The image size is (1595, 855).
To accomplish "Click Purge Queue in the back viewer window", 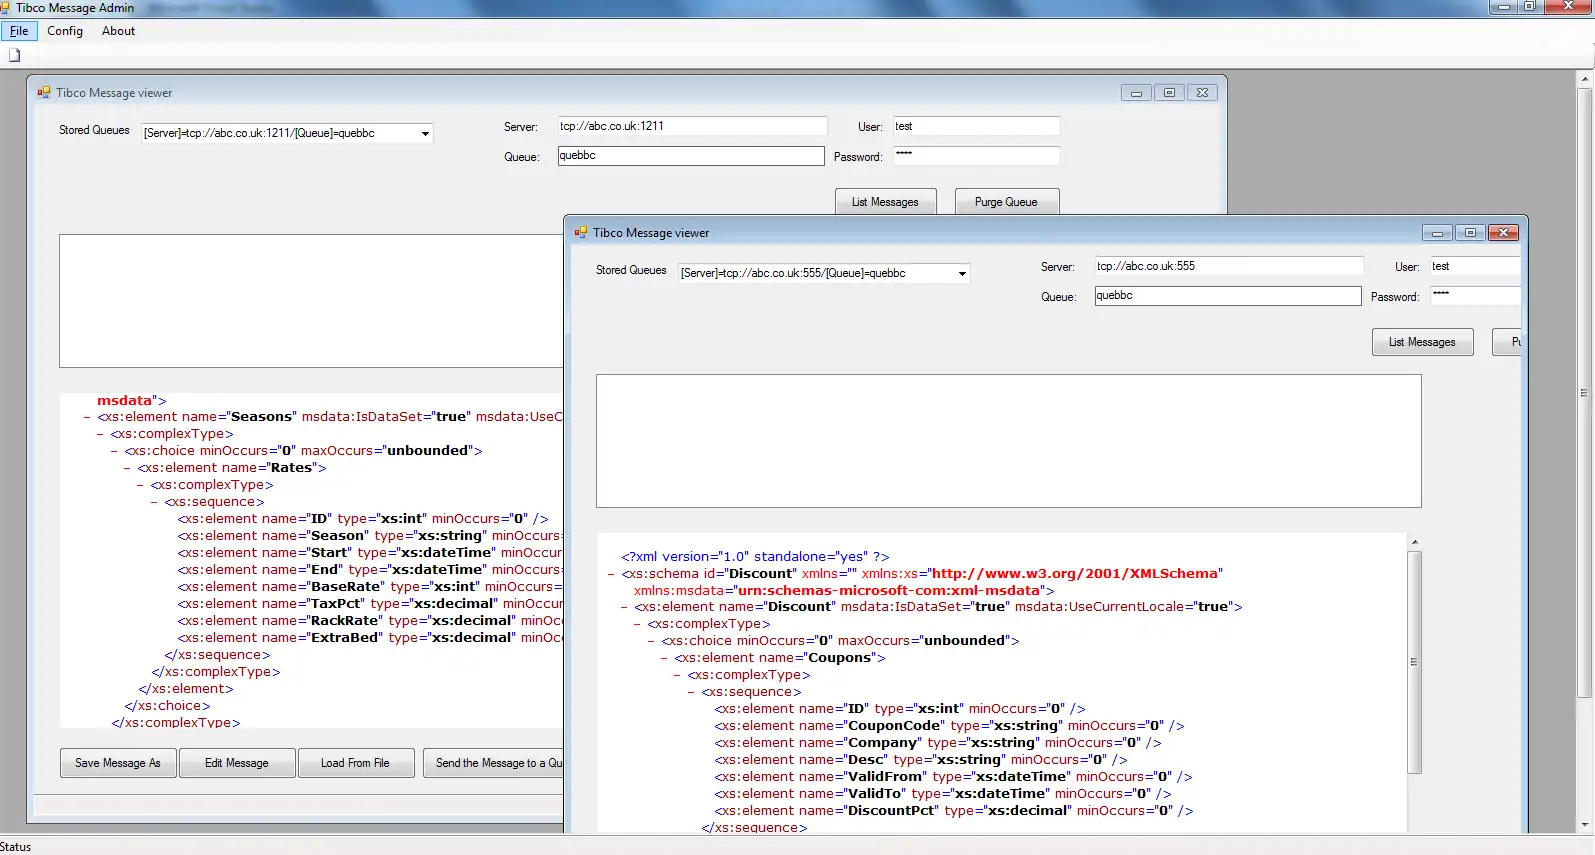I will [x=1006, y=202].
